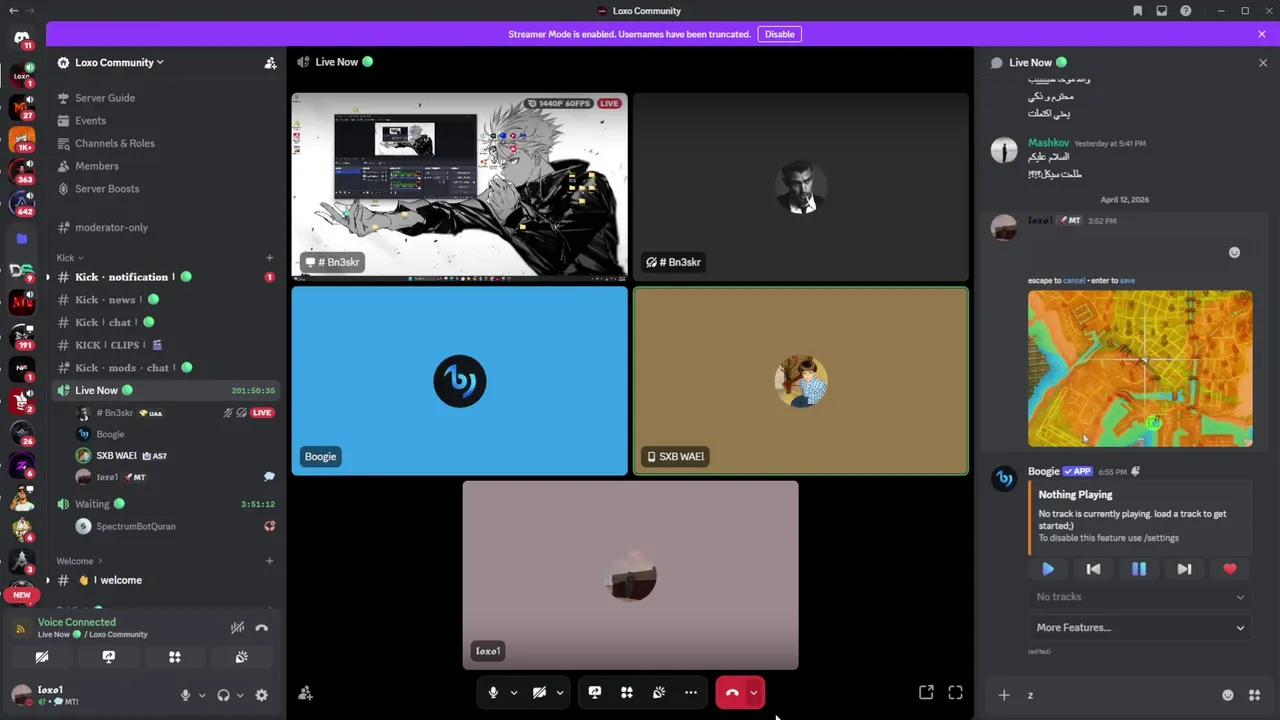Disconnect using the red hang-up button

731,692
